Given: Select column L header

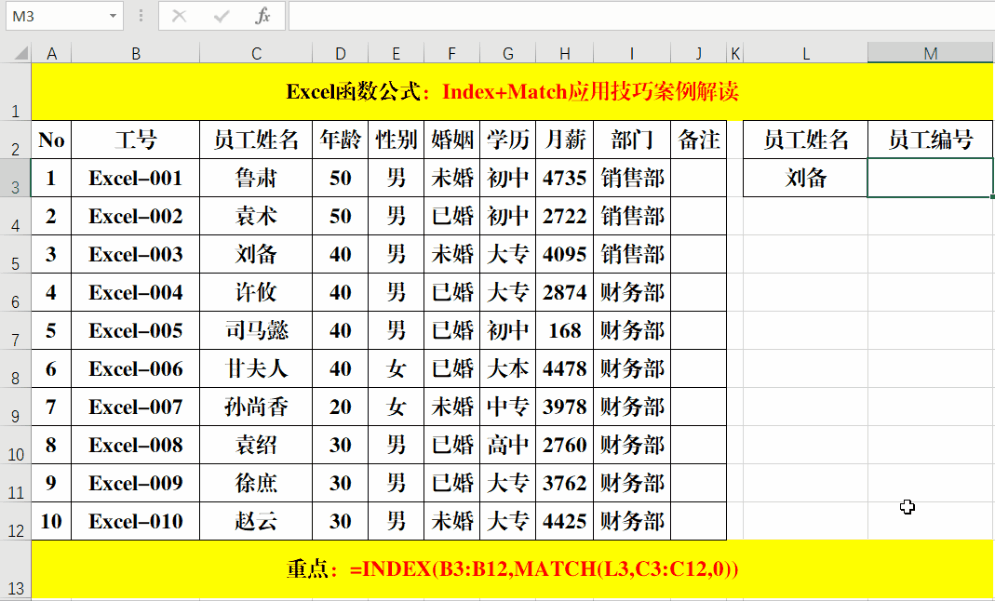Looking at the screenshot, I should coord(806,53).
